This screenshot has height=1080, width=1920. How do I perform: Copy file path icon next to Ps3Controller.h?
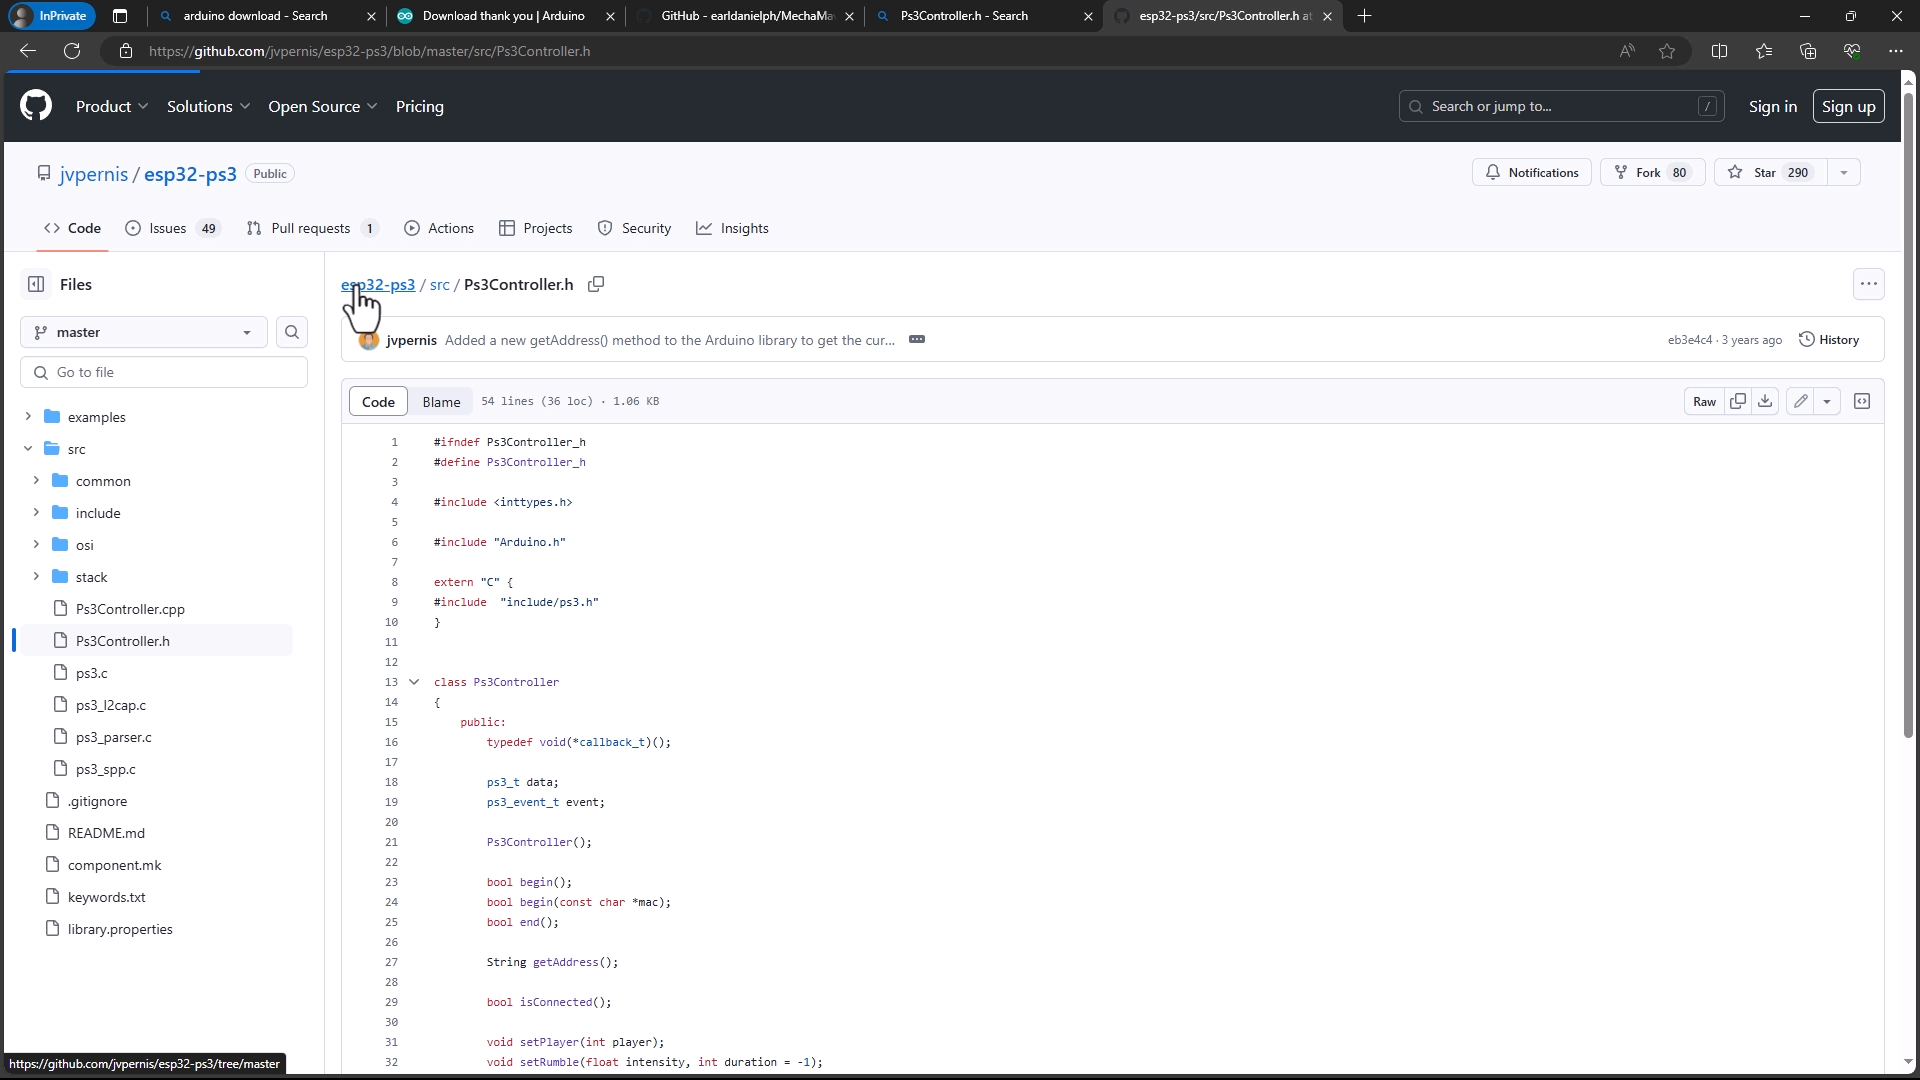point(596,285)
